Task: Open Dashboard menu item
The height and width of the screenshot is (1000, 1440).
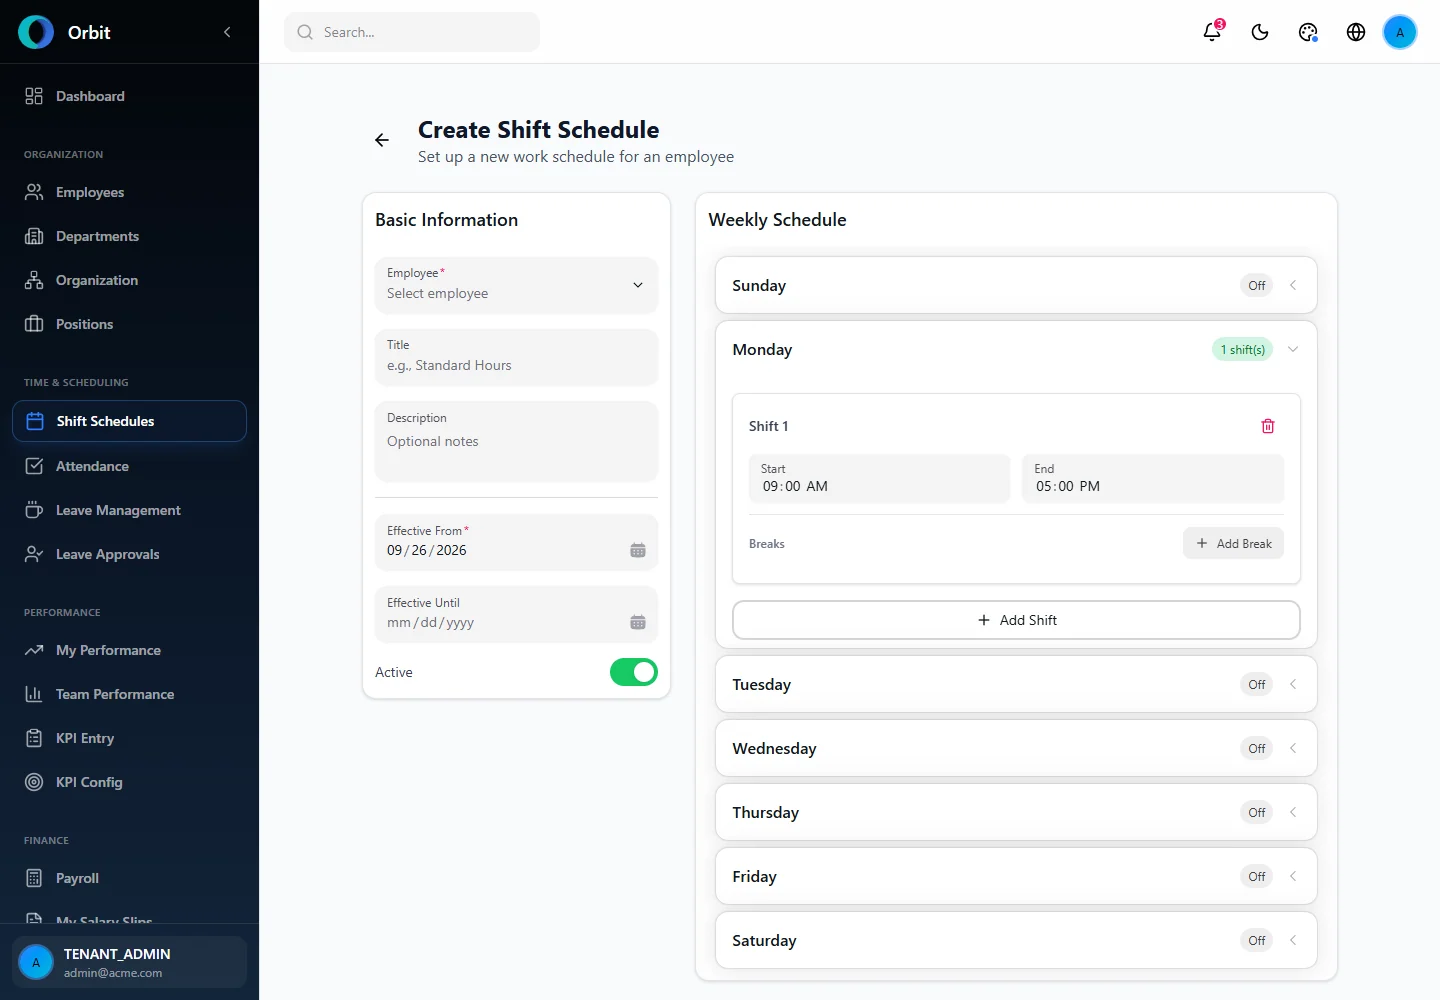Action: 129,96
